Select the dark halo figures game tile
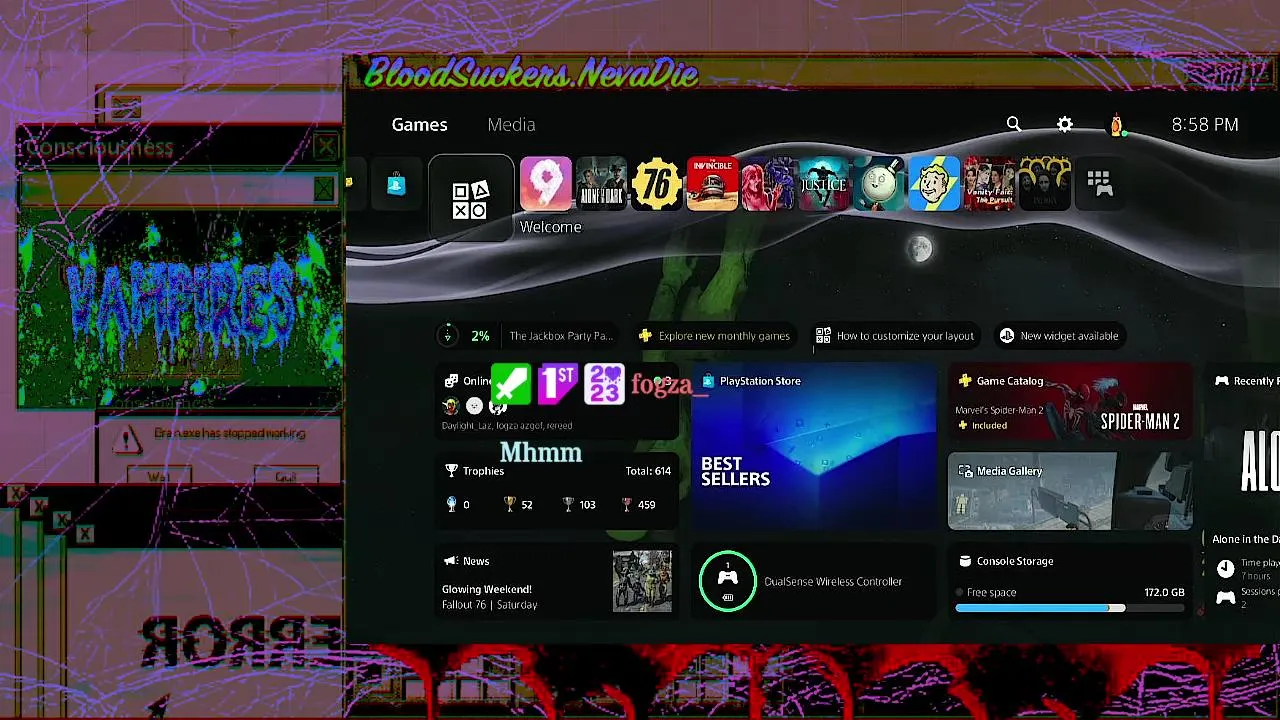 pyautogui.click(x=1045, y=184)
